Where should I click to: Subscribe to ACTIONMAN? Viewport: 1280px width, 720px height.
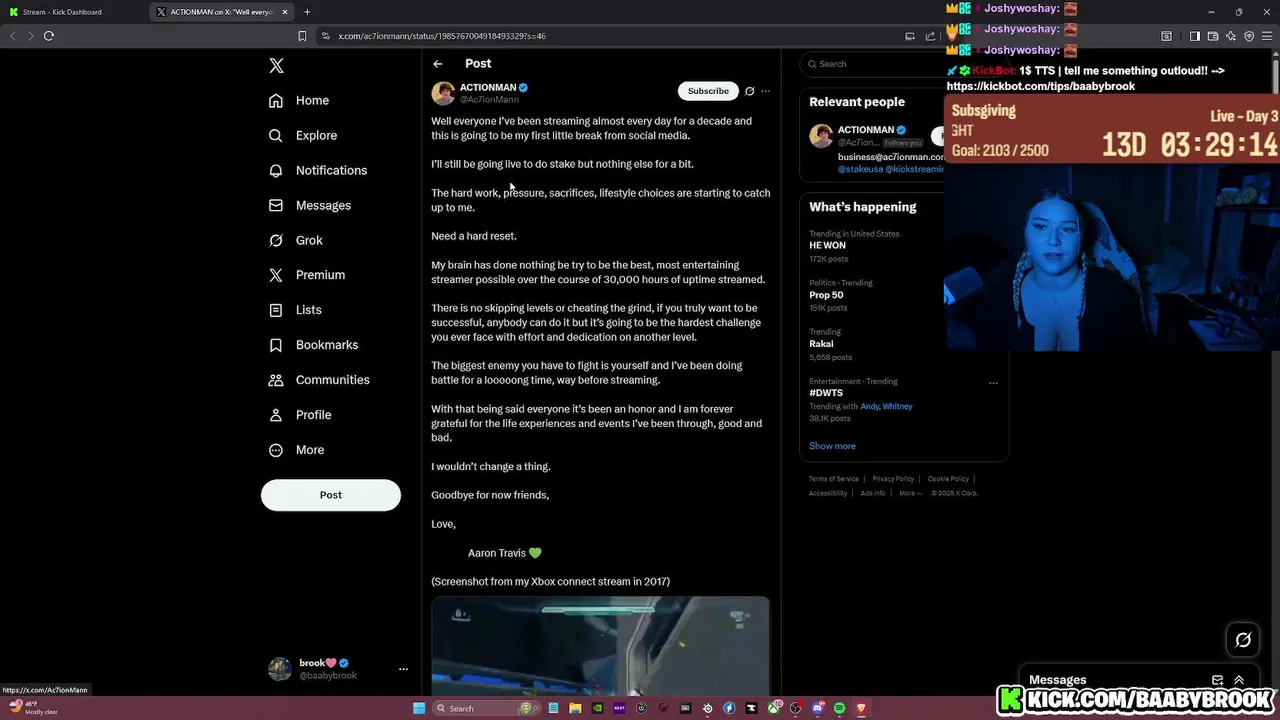click(708, 91)
